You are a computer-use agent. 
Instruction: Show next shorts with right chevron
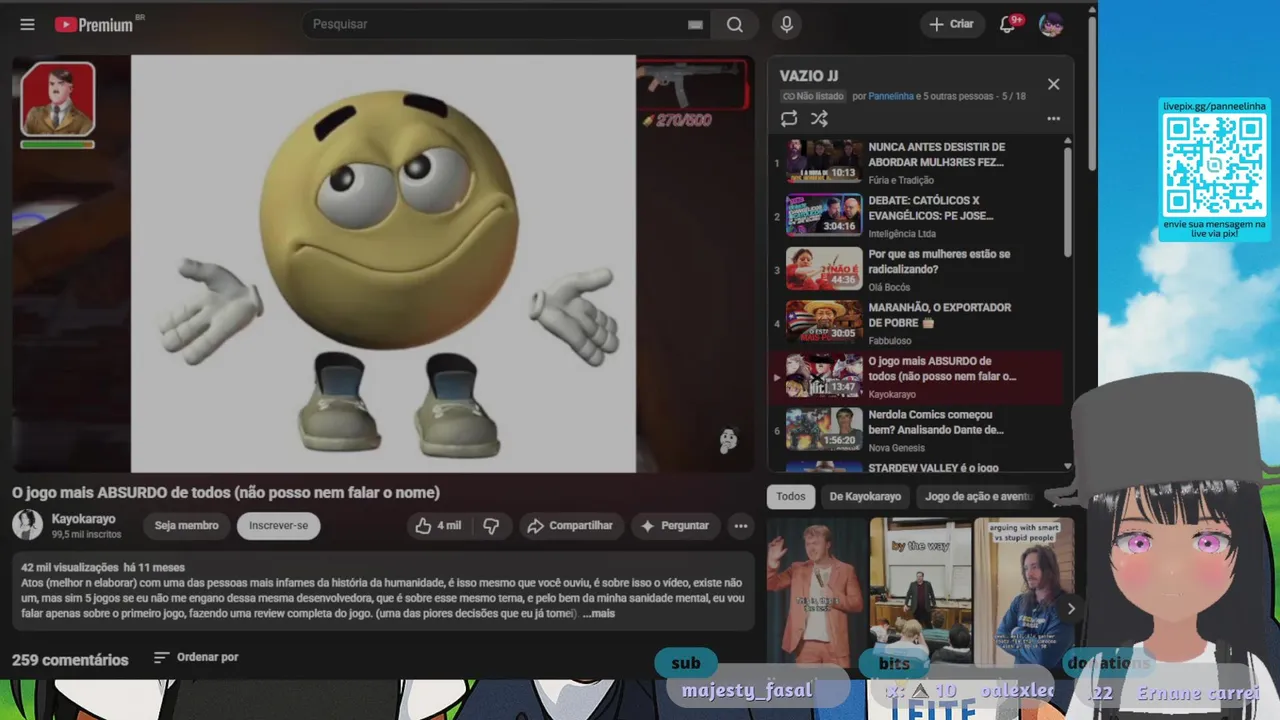pos(1071,608)
